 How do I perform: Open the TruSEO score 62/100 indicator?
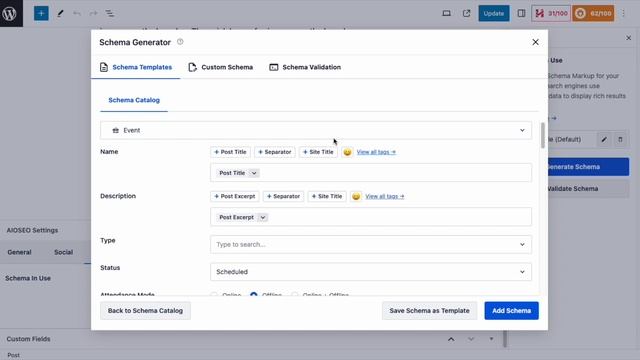(x=593, y=13)
